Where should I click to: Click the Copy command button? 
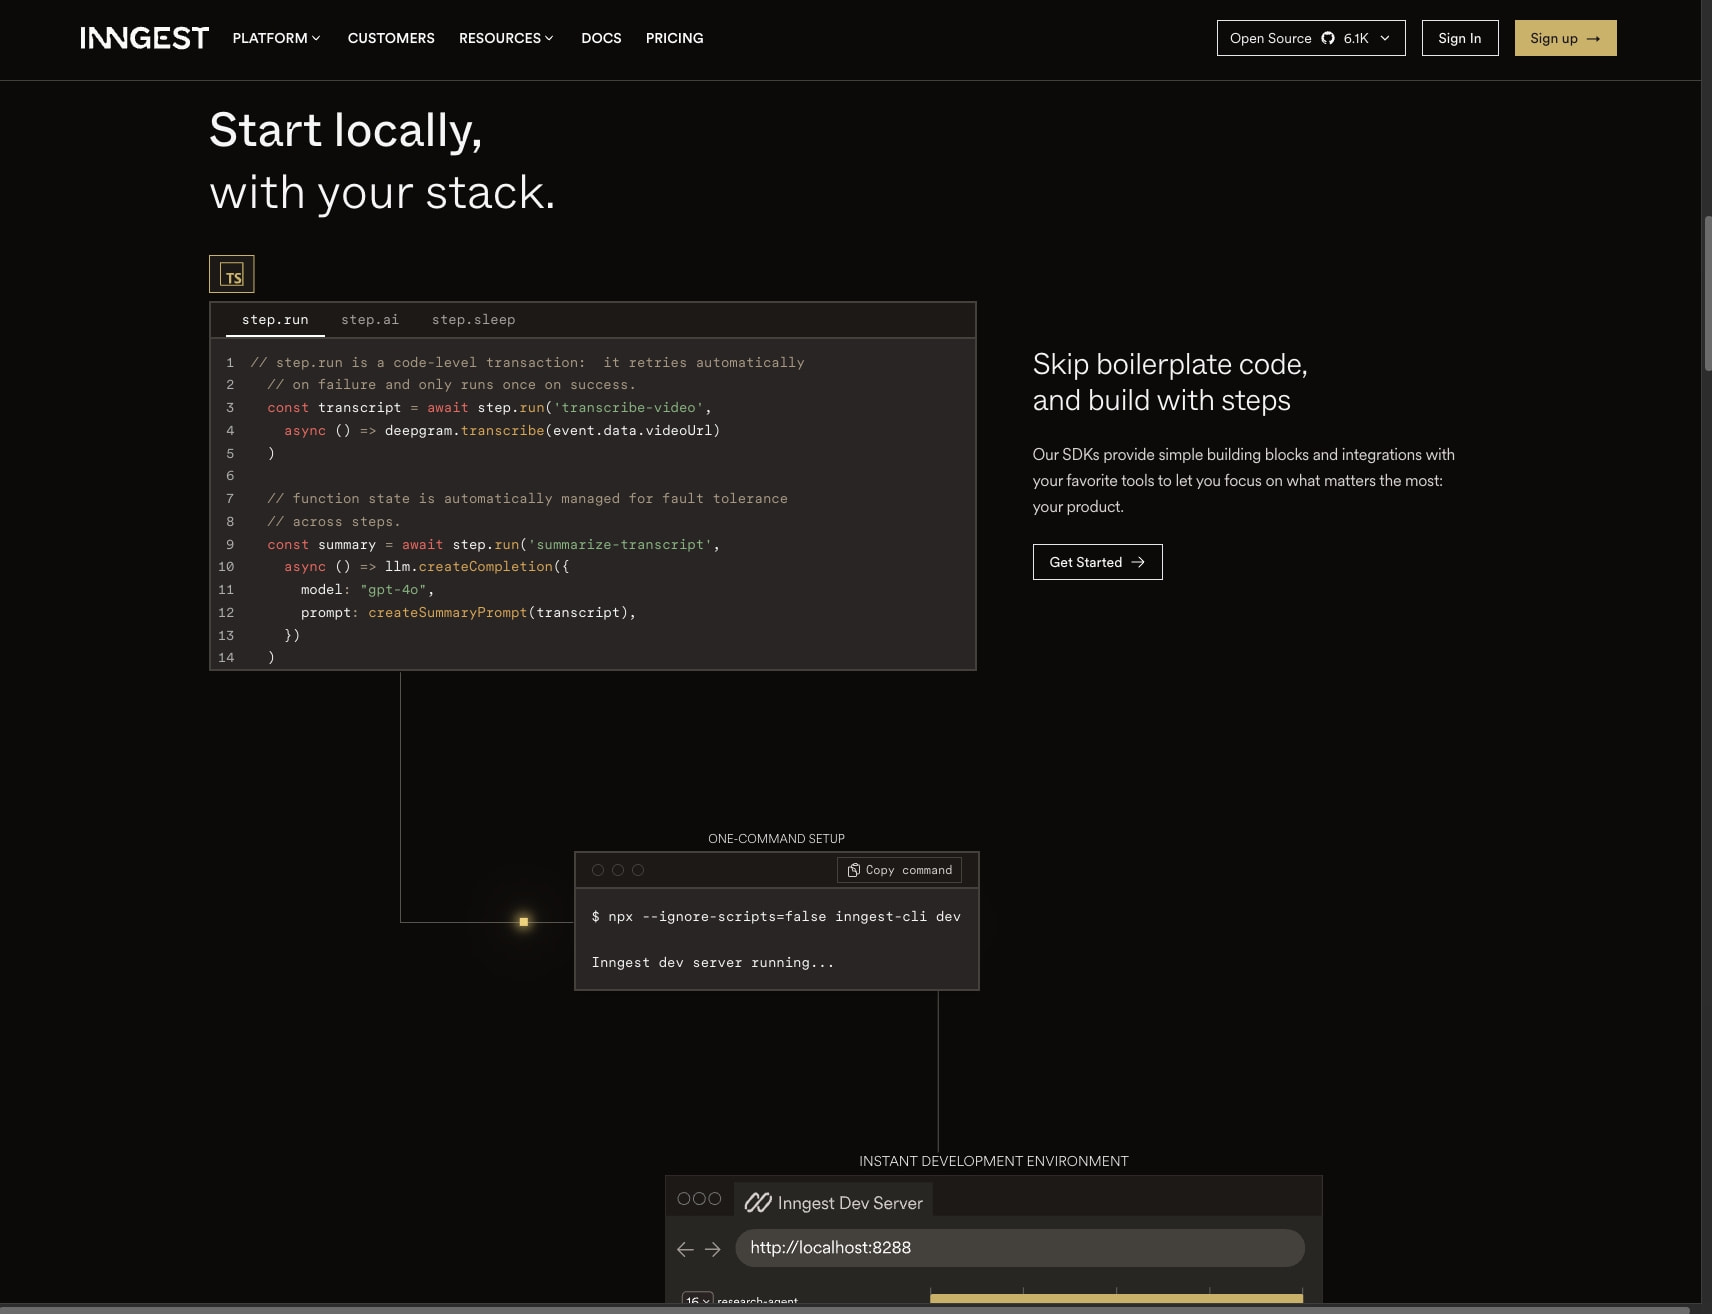(x=899, y=870)
